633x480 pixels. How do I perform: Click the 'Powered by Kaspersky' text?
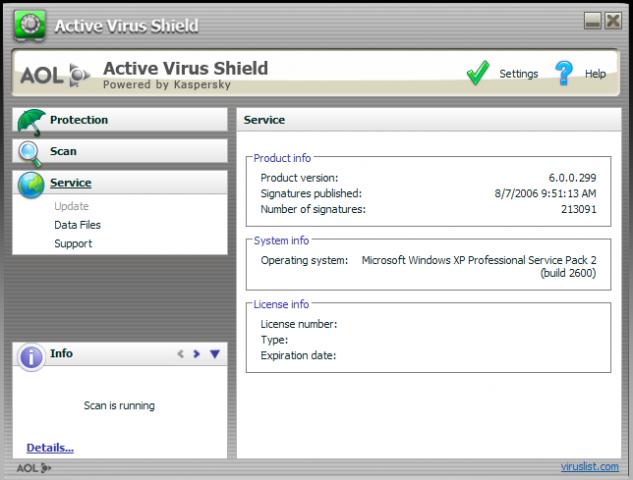click(167, 85)
